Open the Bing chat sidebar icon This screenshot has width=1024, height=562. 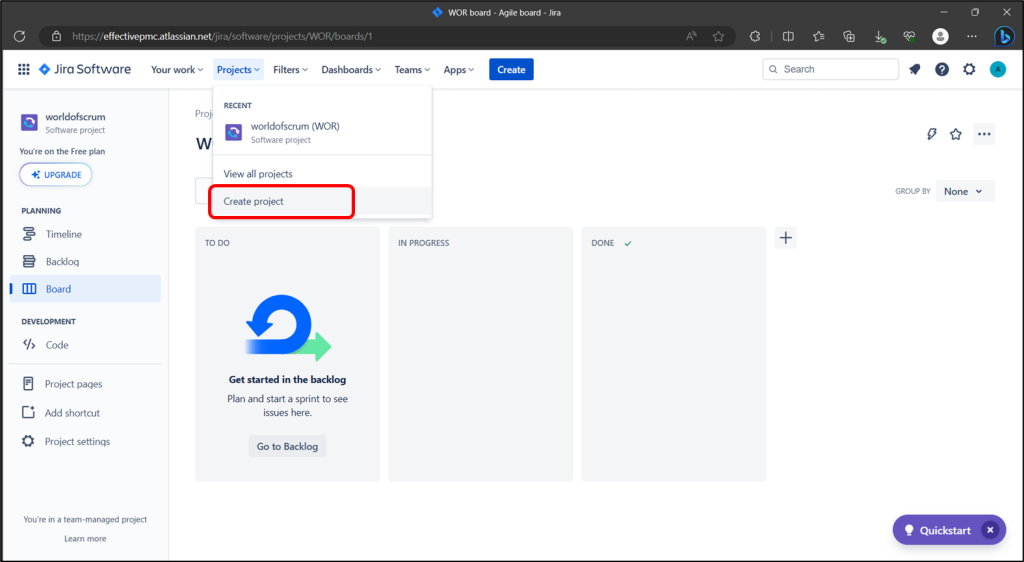[x=1004, y=37]
